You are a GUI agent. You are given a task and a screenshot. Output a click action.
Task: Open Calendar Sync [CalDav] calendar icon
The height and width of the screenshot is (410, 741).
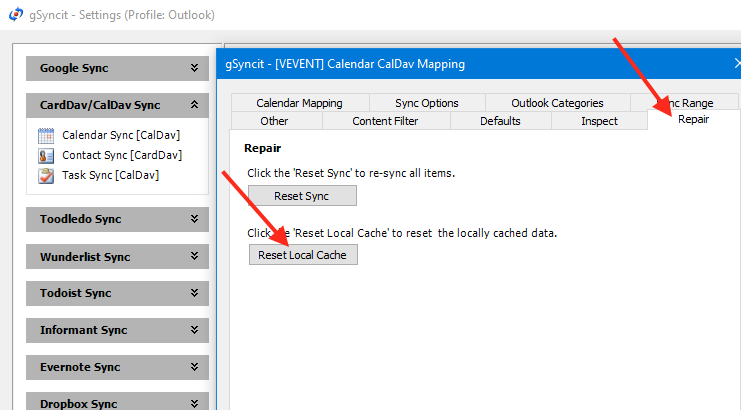46,136
